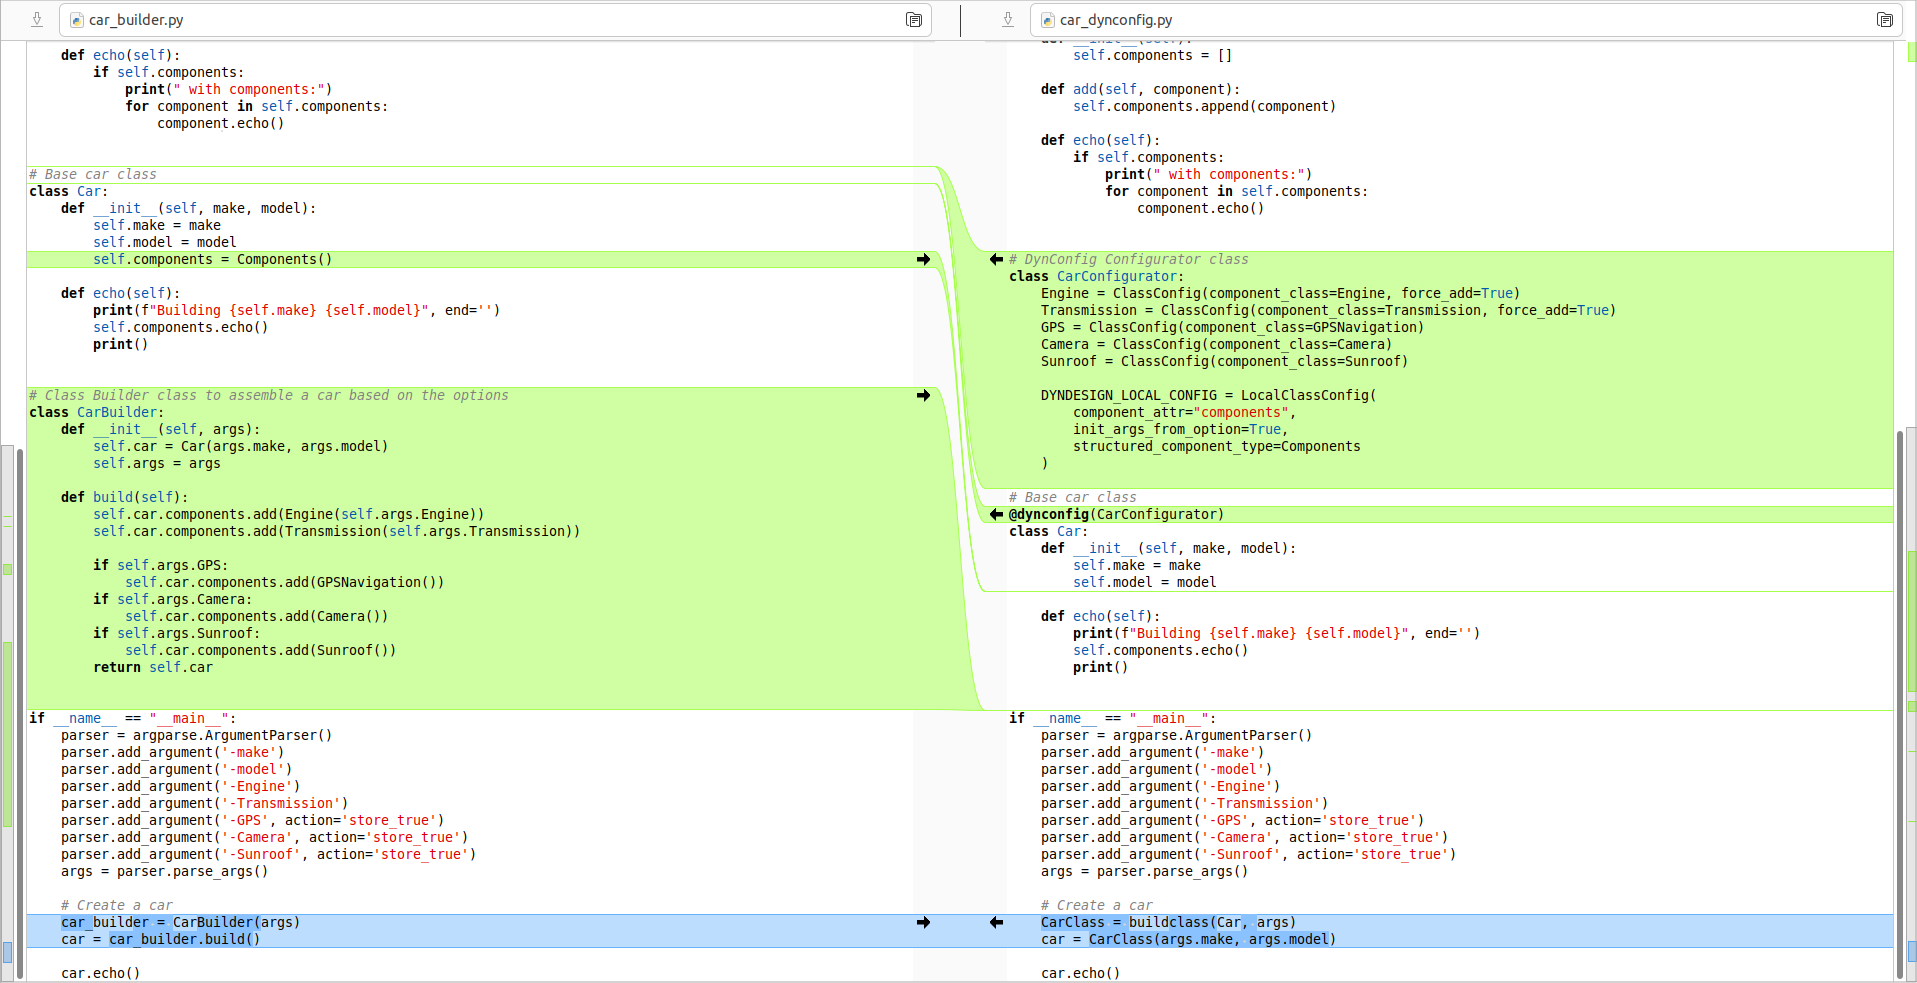Push 'self.components = Components()' change to the right
Viewport: 1917px width, 983px height.
pos(923,259)
